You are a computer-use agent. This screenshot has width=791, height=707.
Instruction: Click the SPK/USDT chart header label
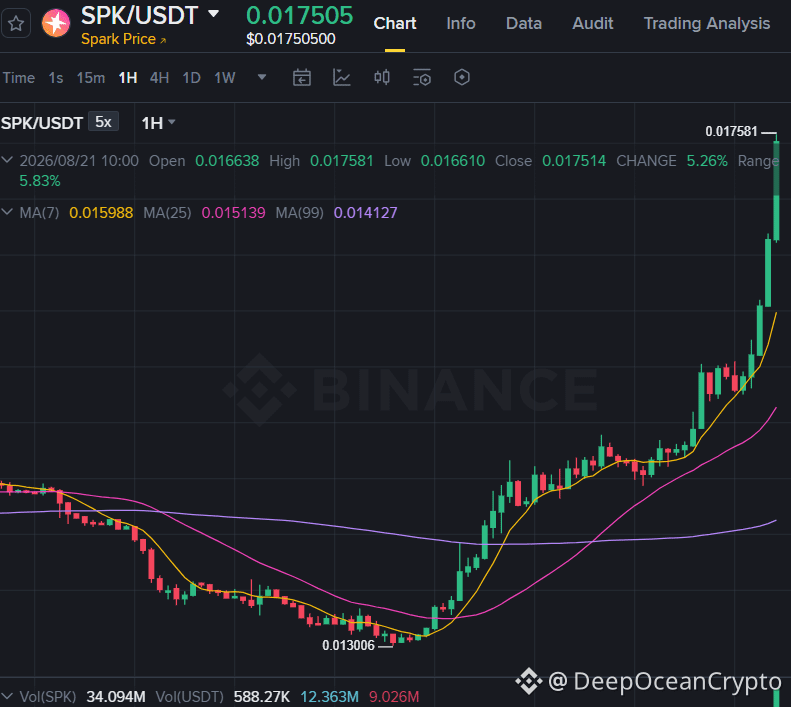coord(41,123)
